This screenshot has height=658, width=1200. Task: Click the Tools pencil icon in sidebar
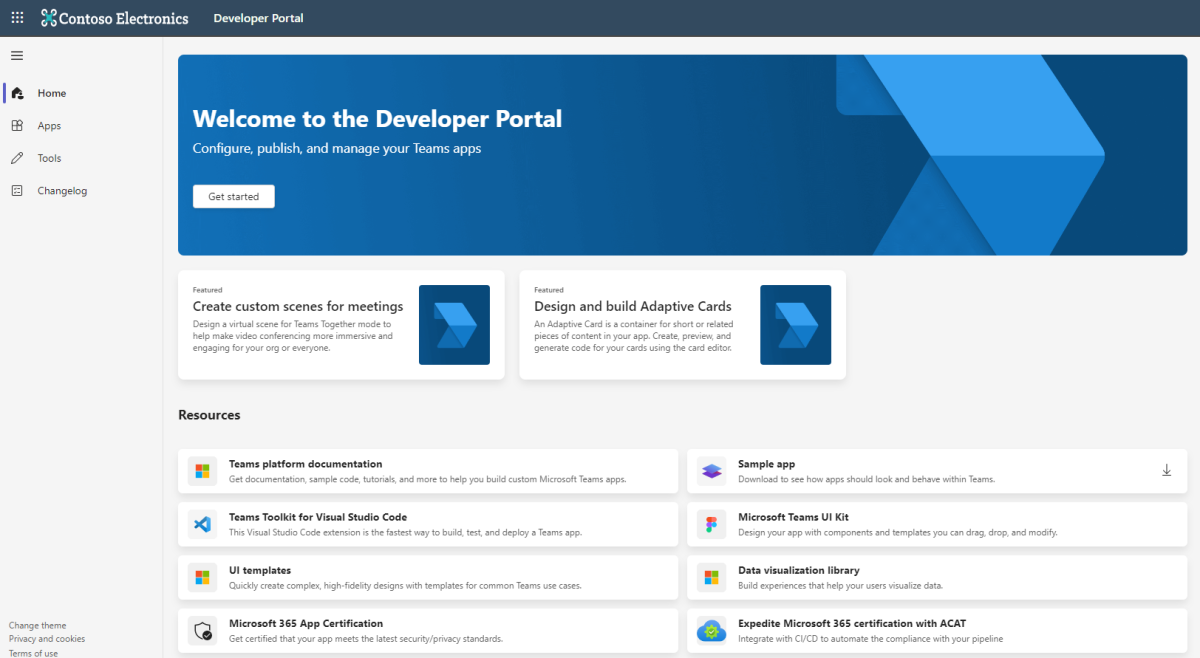(17, 158)
